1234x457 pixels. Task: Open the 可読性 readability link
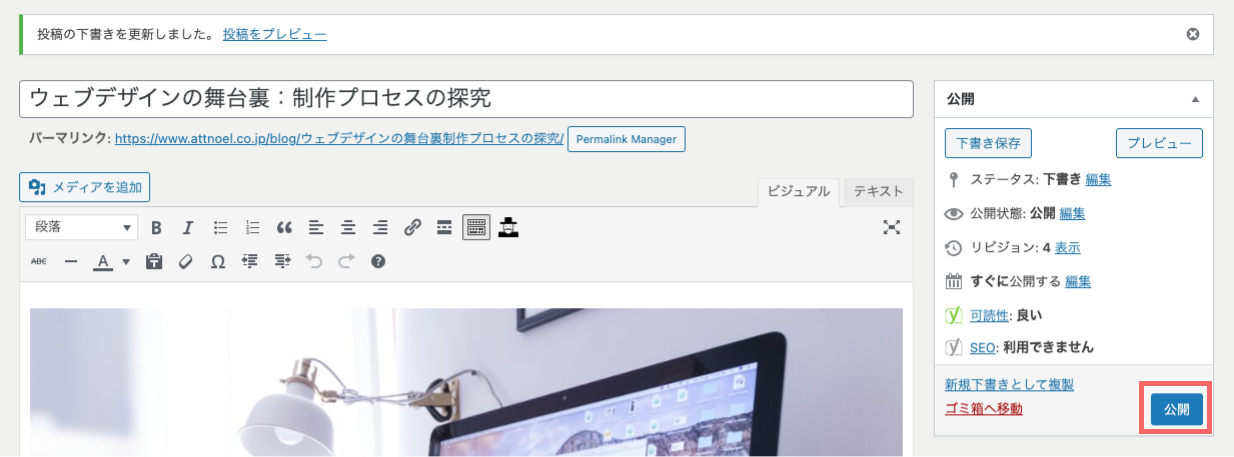989,315
